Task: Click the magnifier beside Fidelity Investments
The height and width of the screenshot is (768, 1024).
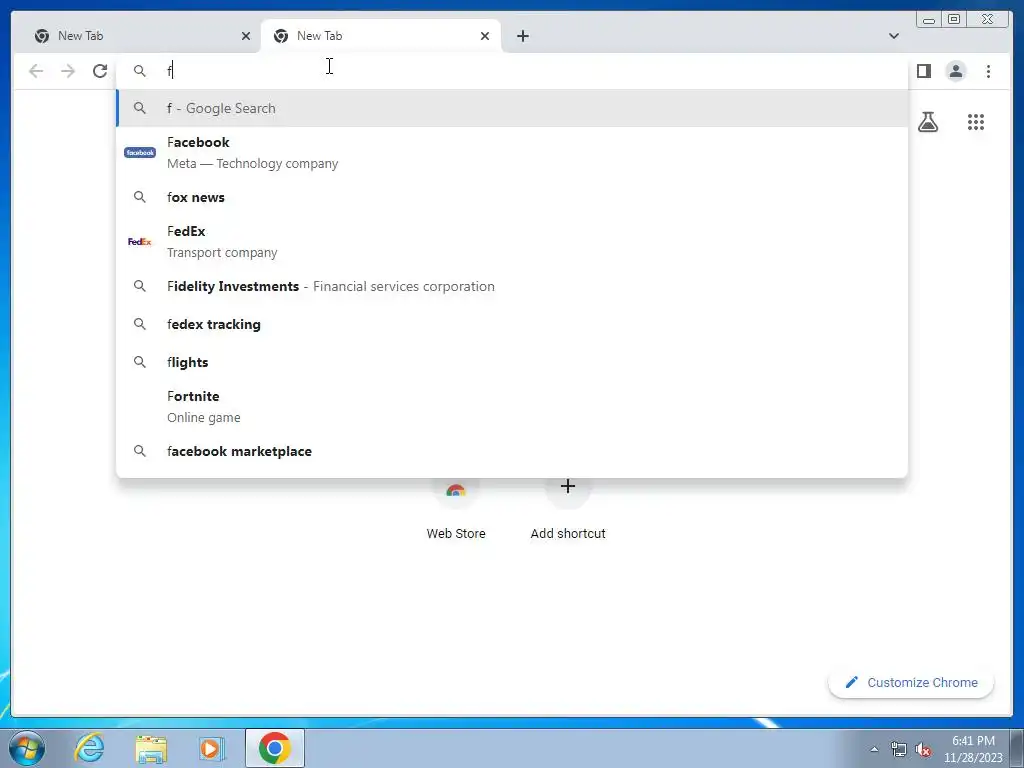Action: [x=140, y=286]
